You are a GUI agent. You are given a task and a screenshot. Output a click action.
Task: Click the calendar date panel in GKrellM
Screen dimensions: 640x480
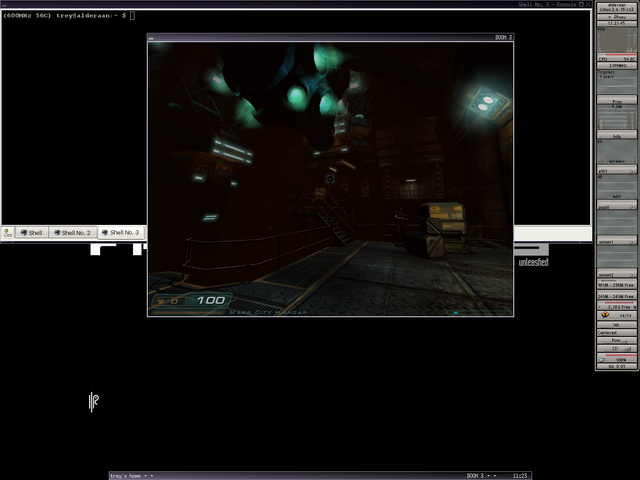click(617, 17)
